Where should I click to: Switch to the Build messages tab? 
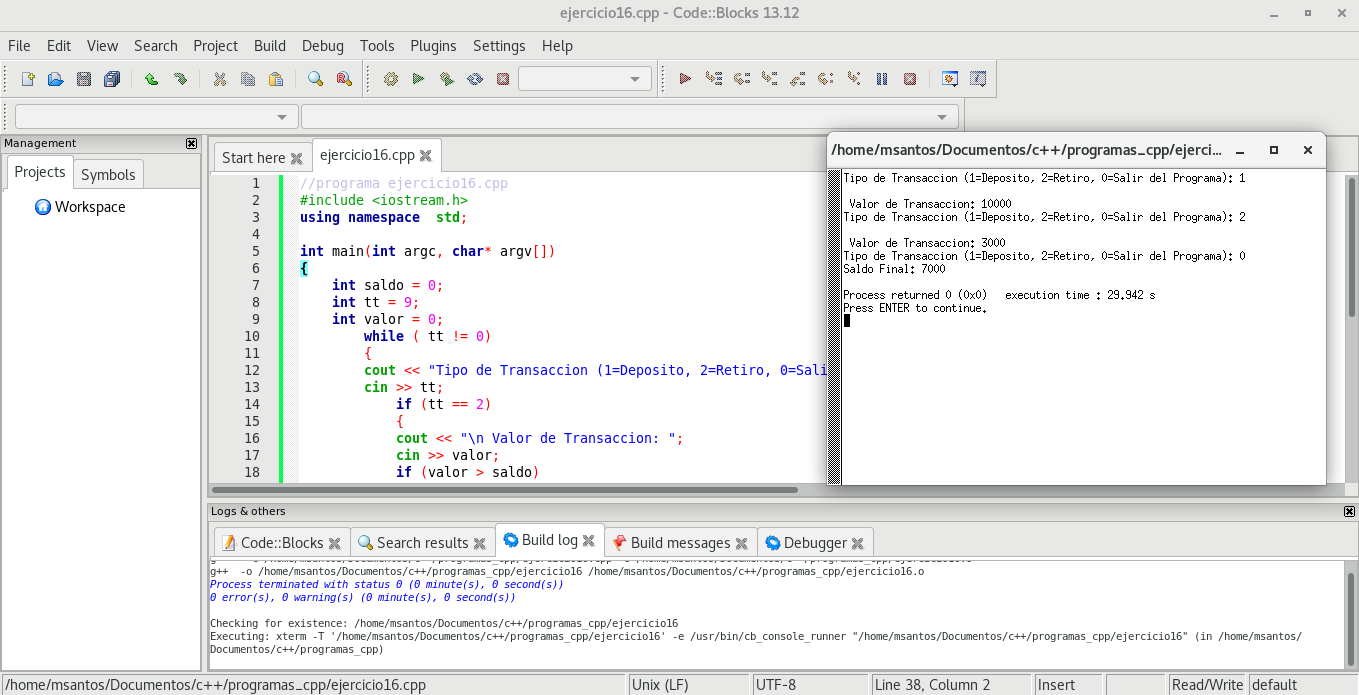(x=680, y=543)
